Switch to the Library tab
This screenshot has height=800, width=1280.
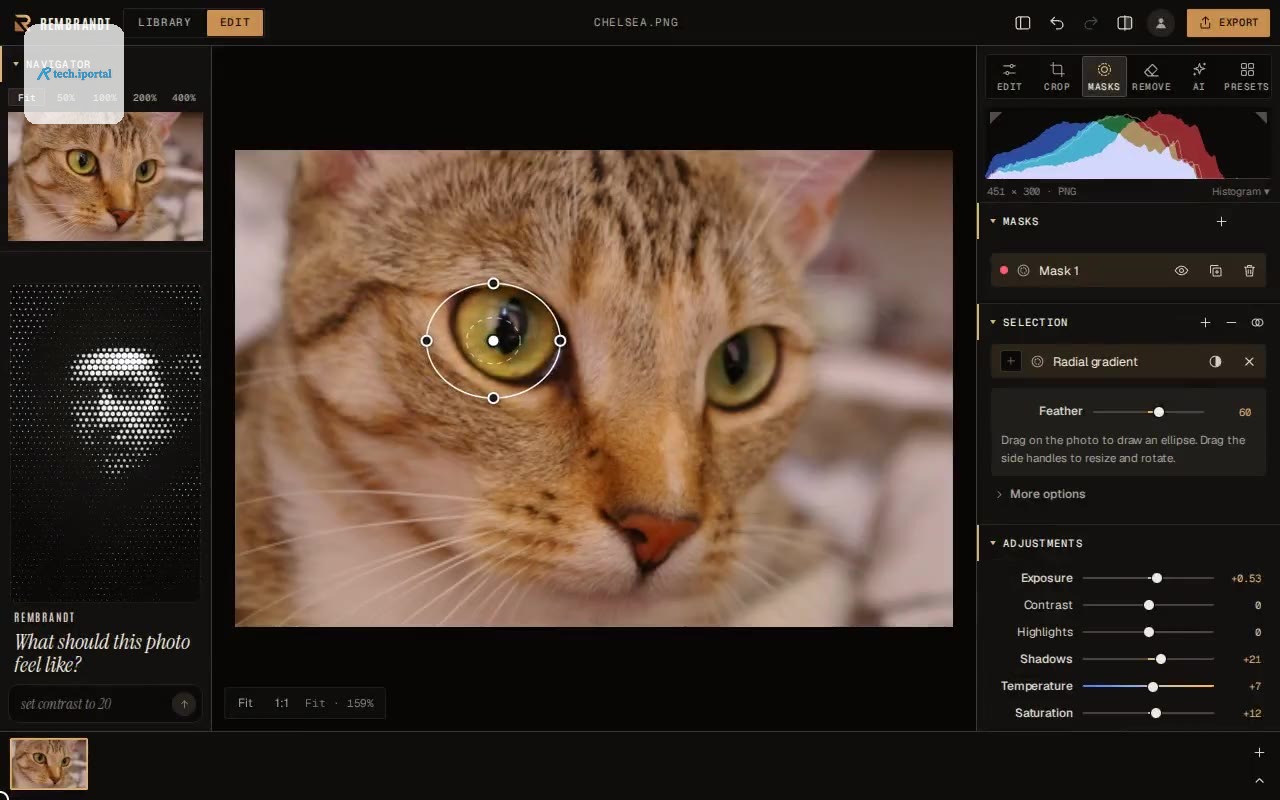tap(165, 22)
